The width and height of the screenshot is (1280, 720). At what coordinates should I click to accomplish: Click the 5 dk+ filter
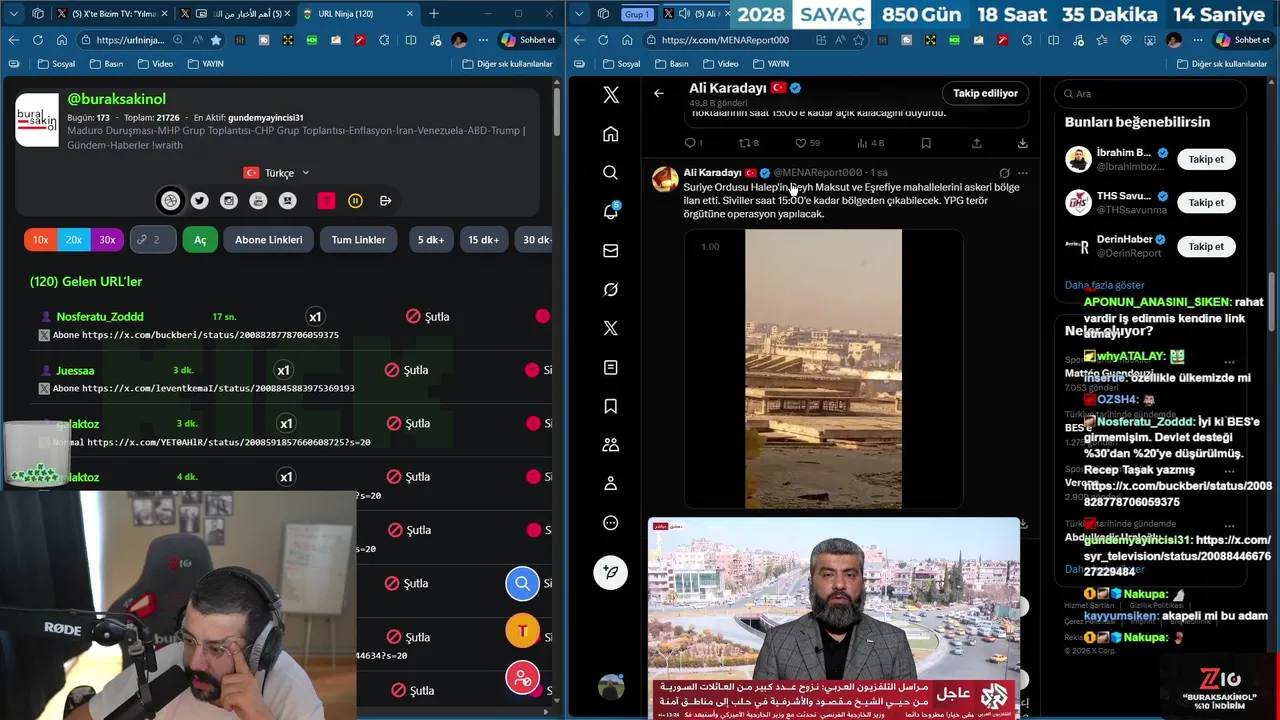pyautogui.click(x=431, y=240)
